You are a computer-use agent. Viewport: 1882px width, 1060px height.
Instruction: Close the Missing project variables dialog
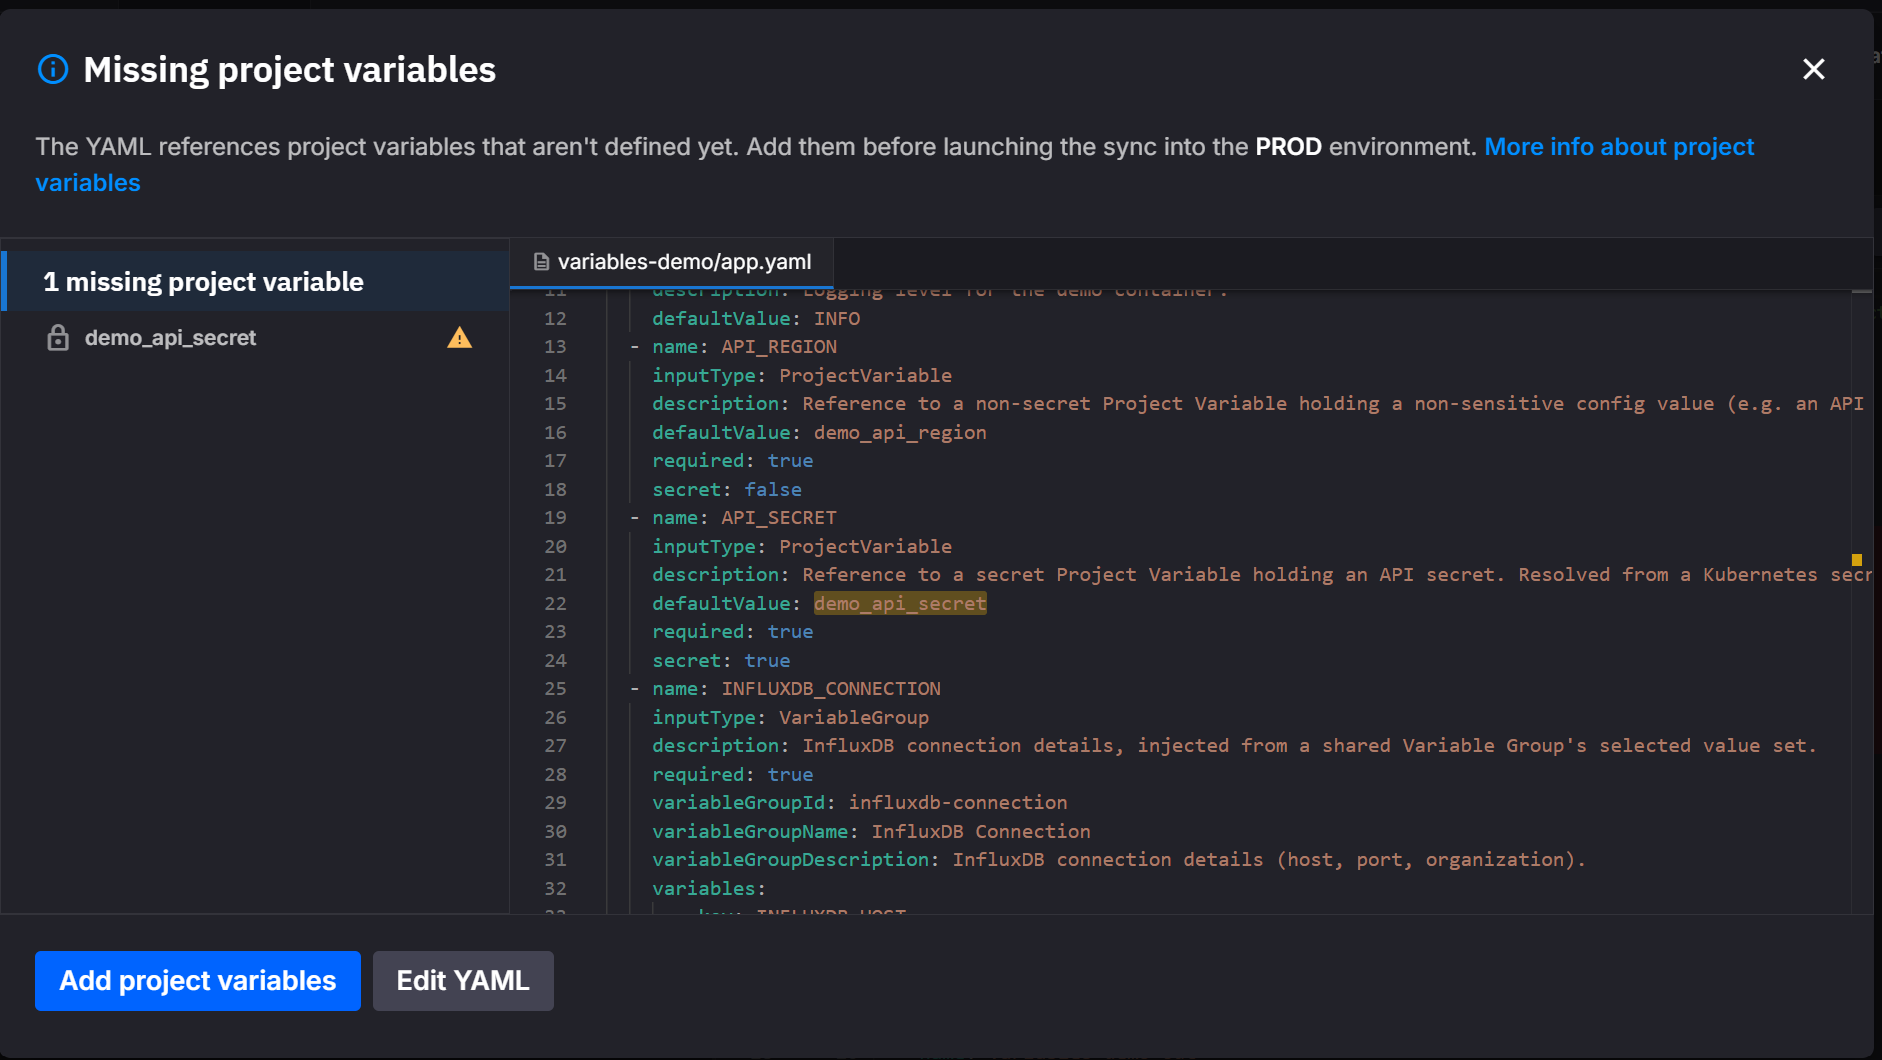(x=1813, y=69)
